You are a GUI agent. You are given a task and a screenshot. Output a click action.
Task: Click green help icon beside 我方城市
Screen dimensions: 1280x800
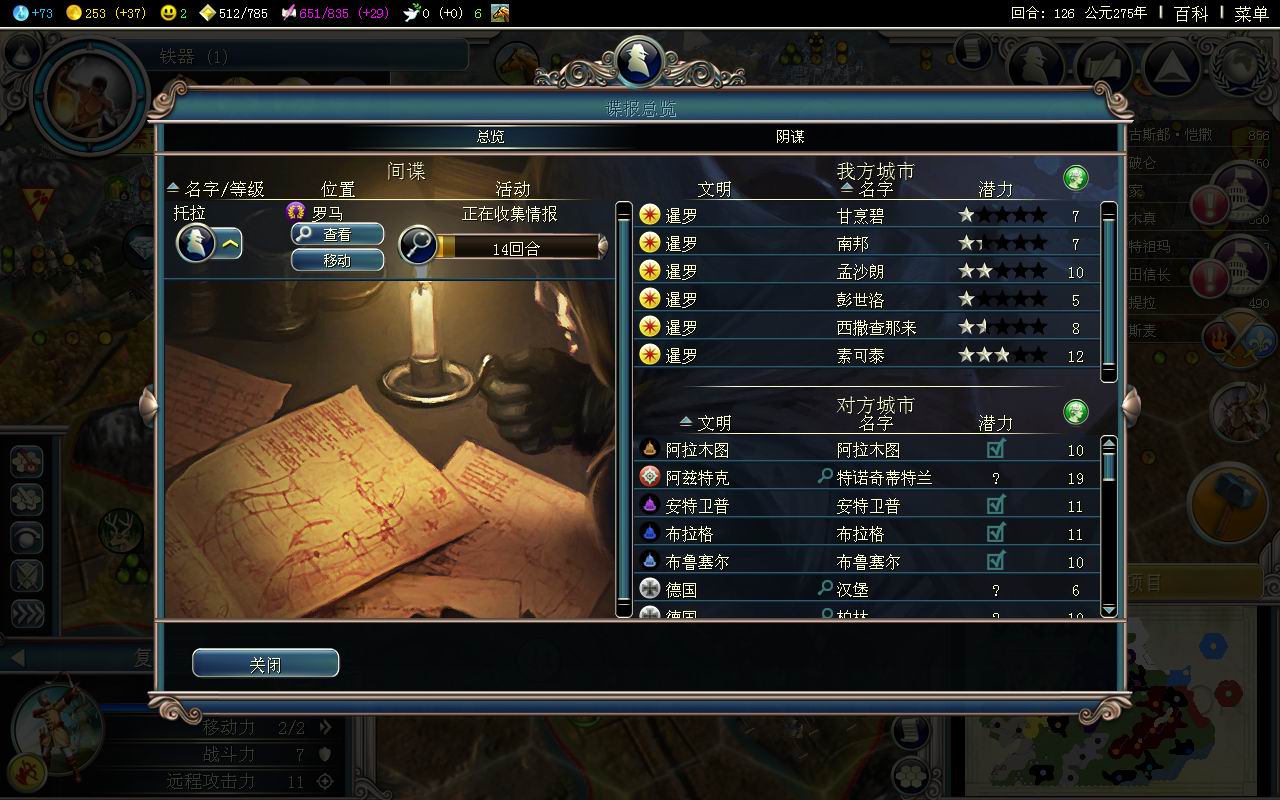[1076, 179]
